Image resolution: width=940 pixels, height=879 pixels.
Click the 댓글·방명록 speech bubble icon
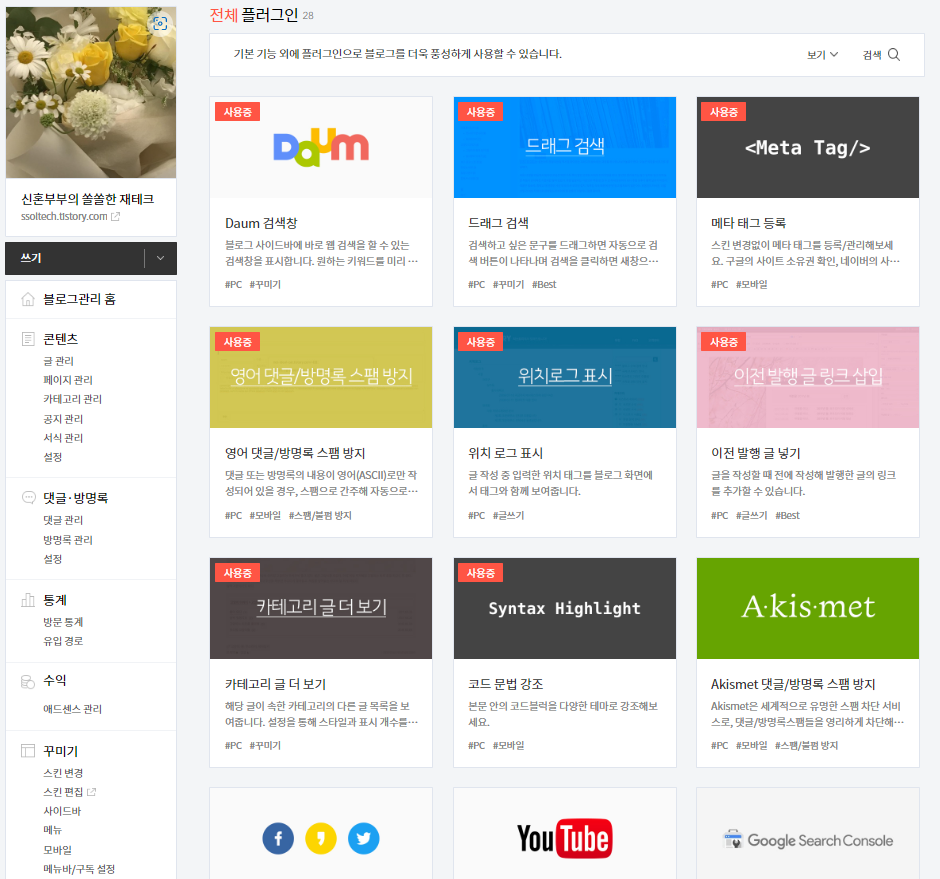[28, 498]
